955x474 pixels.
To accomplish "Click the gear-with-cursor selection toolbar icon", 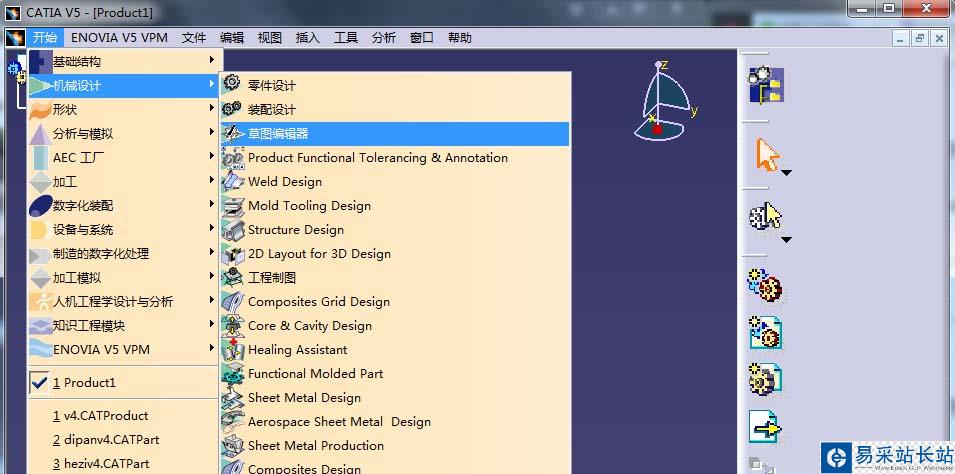I will click(x=766, y=217).
